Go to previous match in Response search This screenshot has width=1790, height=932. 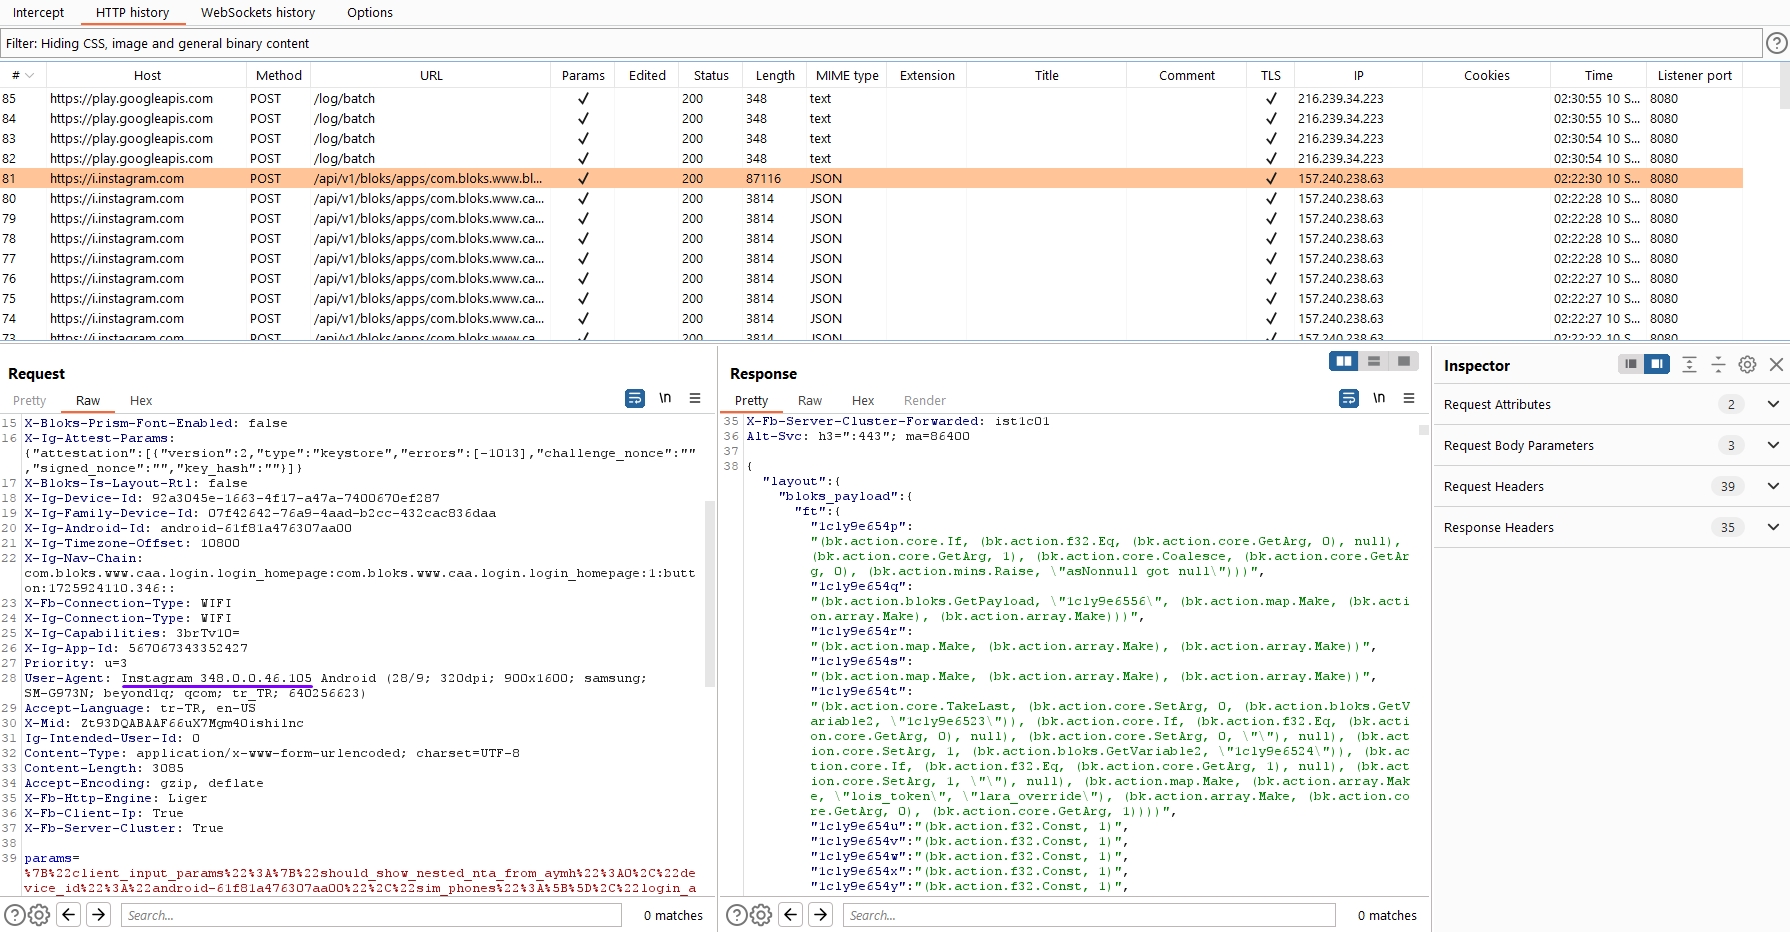pos(791,914)
